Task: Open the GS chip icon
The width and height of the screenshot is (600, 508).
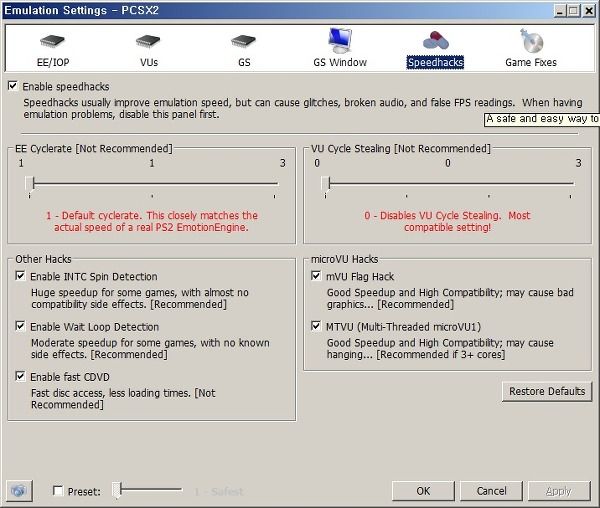Action: [x=244, y=41]
